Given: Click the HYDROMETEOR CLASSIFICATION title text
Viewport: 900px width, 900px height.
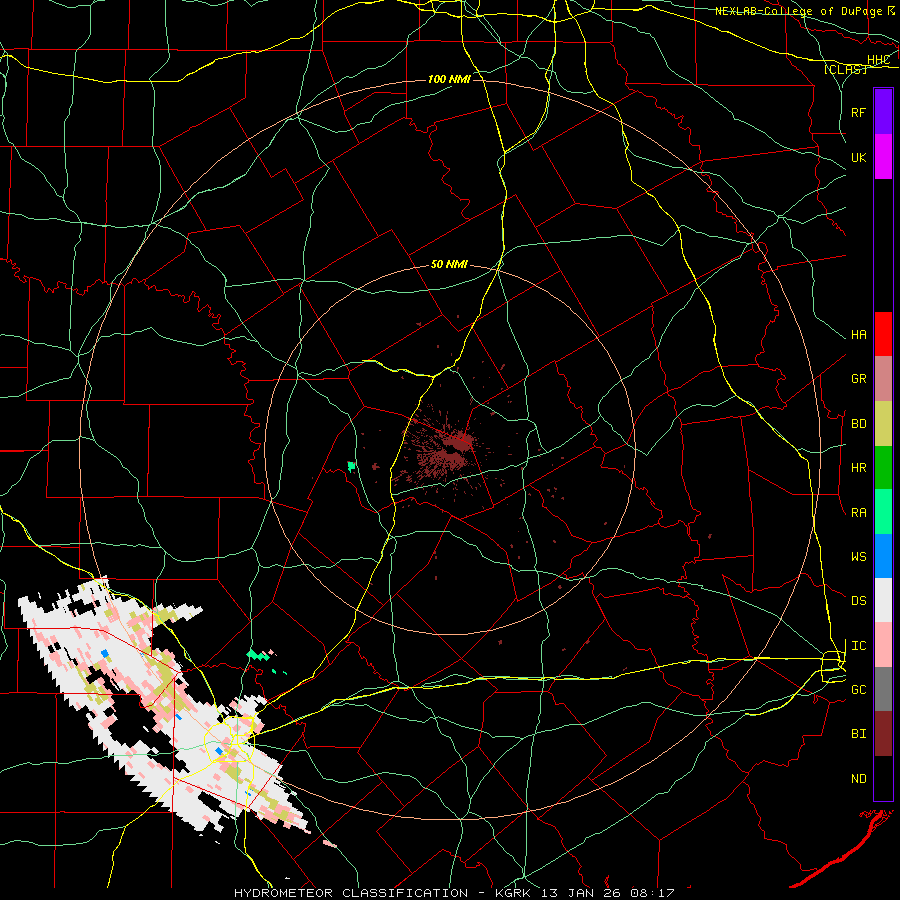Looking at the screenshot, I should (351, 893).
